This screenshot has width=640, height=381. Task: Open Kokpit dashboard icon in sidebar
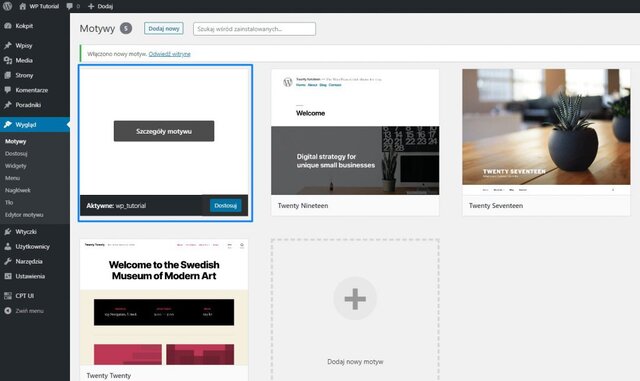pos(8,26)
